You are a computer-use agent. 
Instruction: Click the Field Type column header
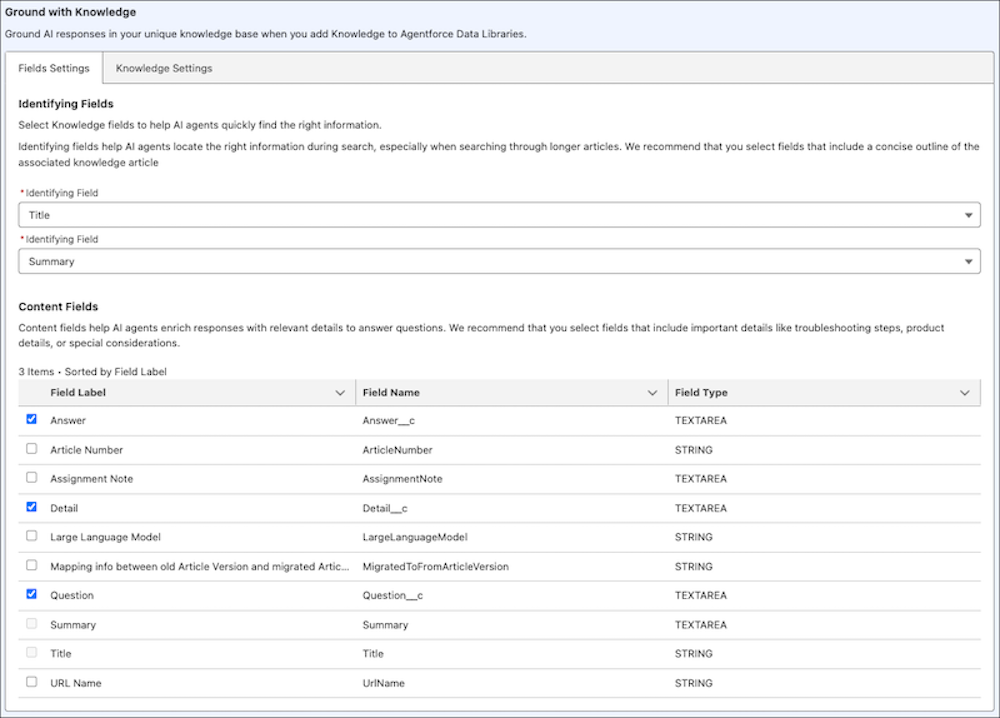[x=701, y=393]
